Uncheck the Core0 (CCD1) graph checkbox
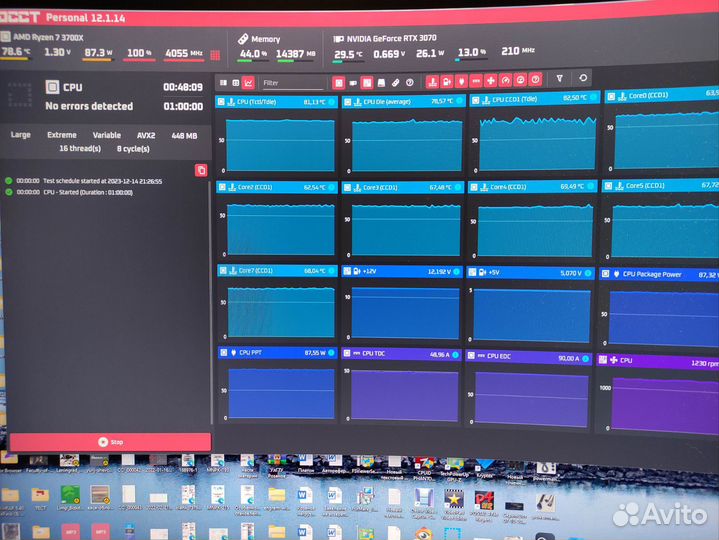Viewport: 719px width, 540px height. 611,96
